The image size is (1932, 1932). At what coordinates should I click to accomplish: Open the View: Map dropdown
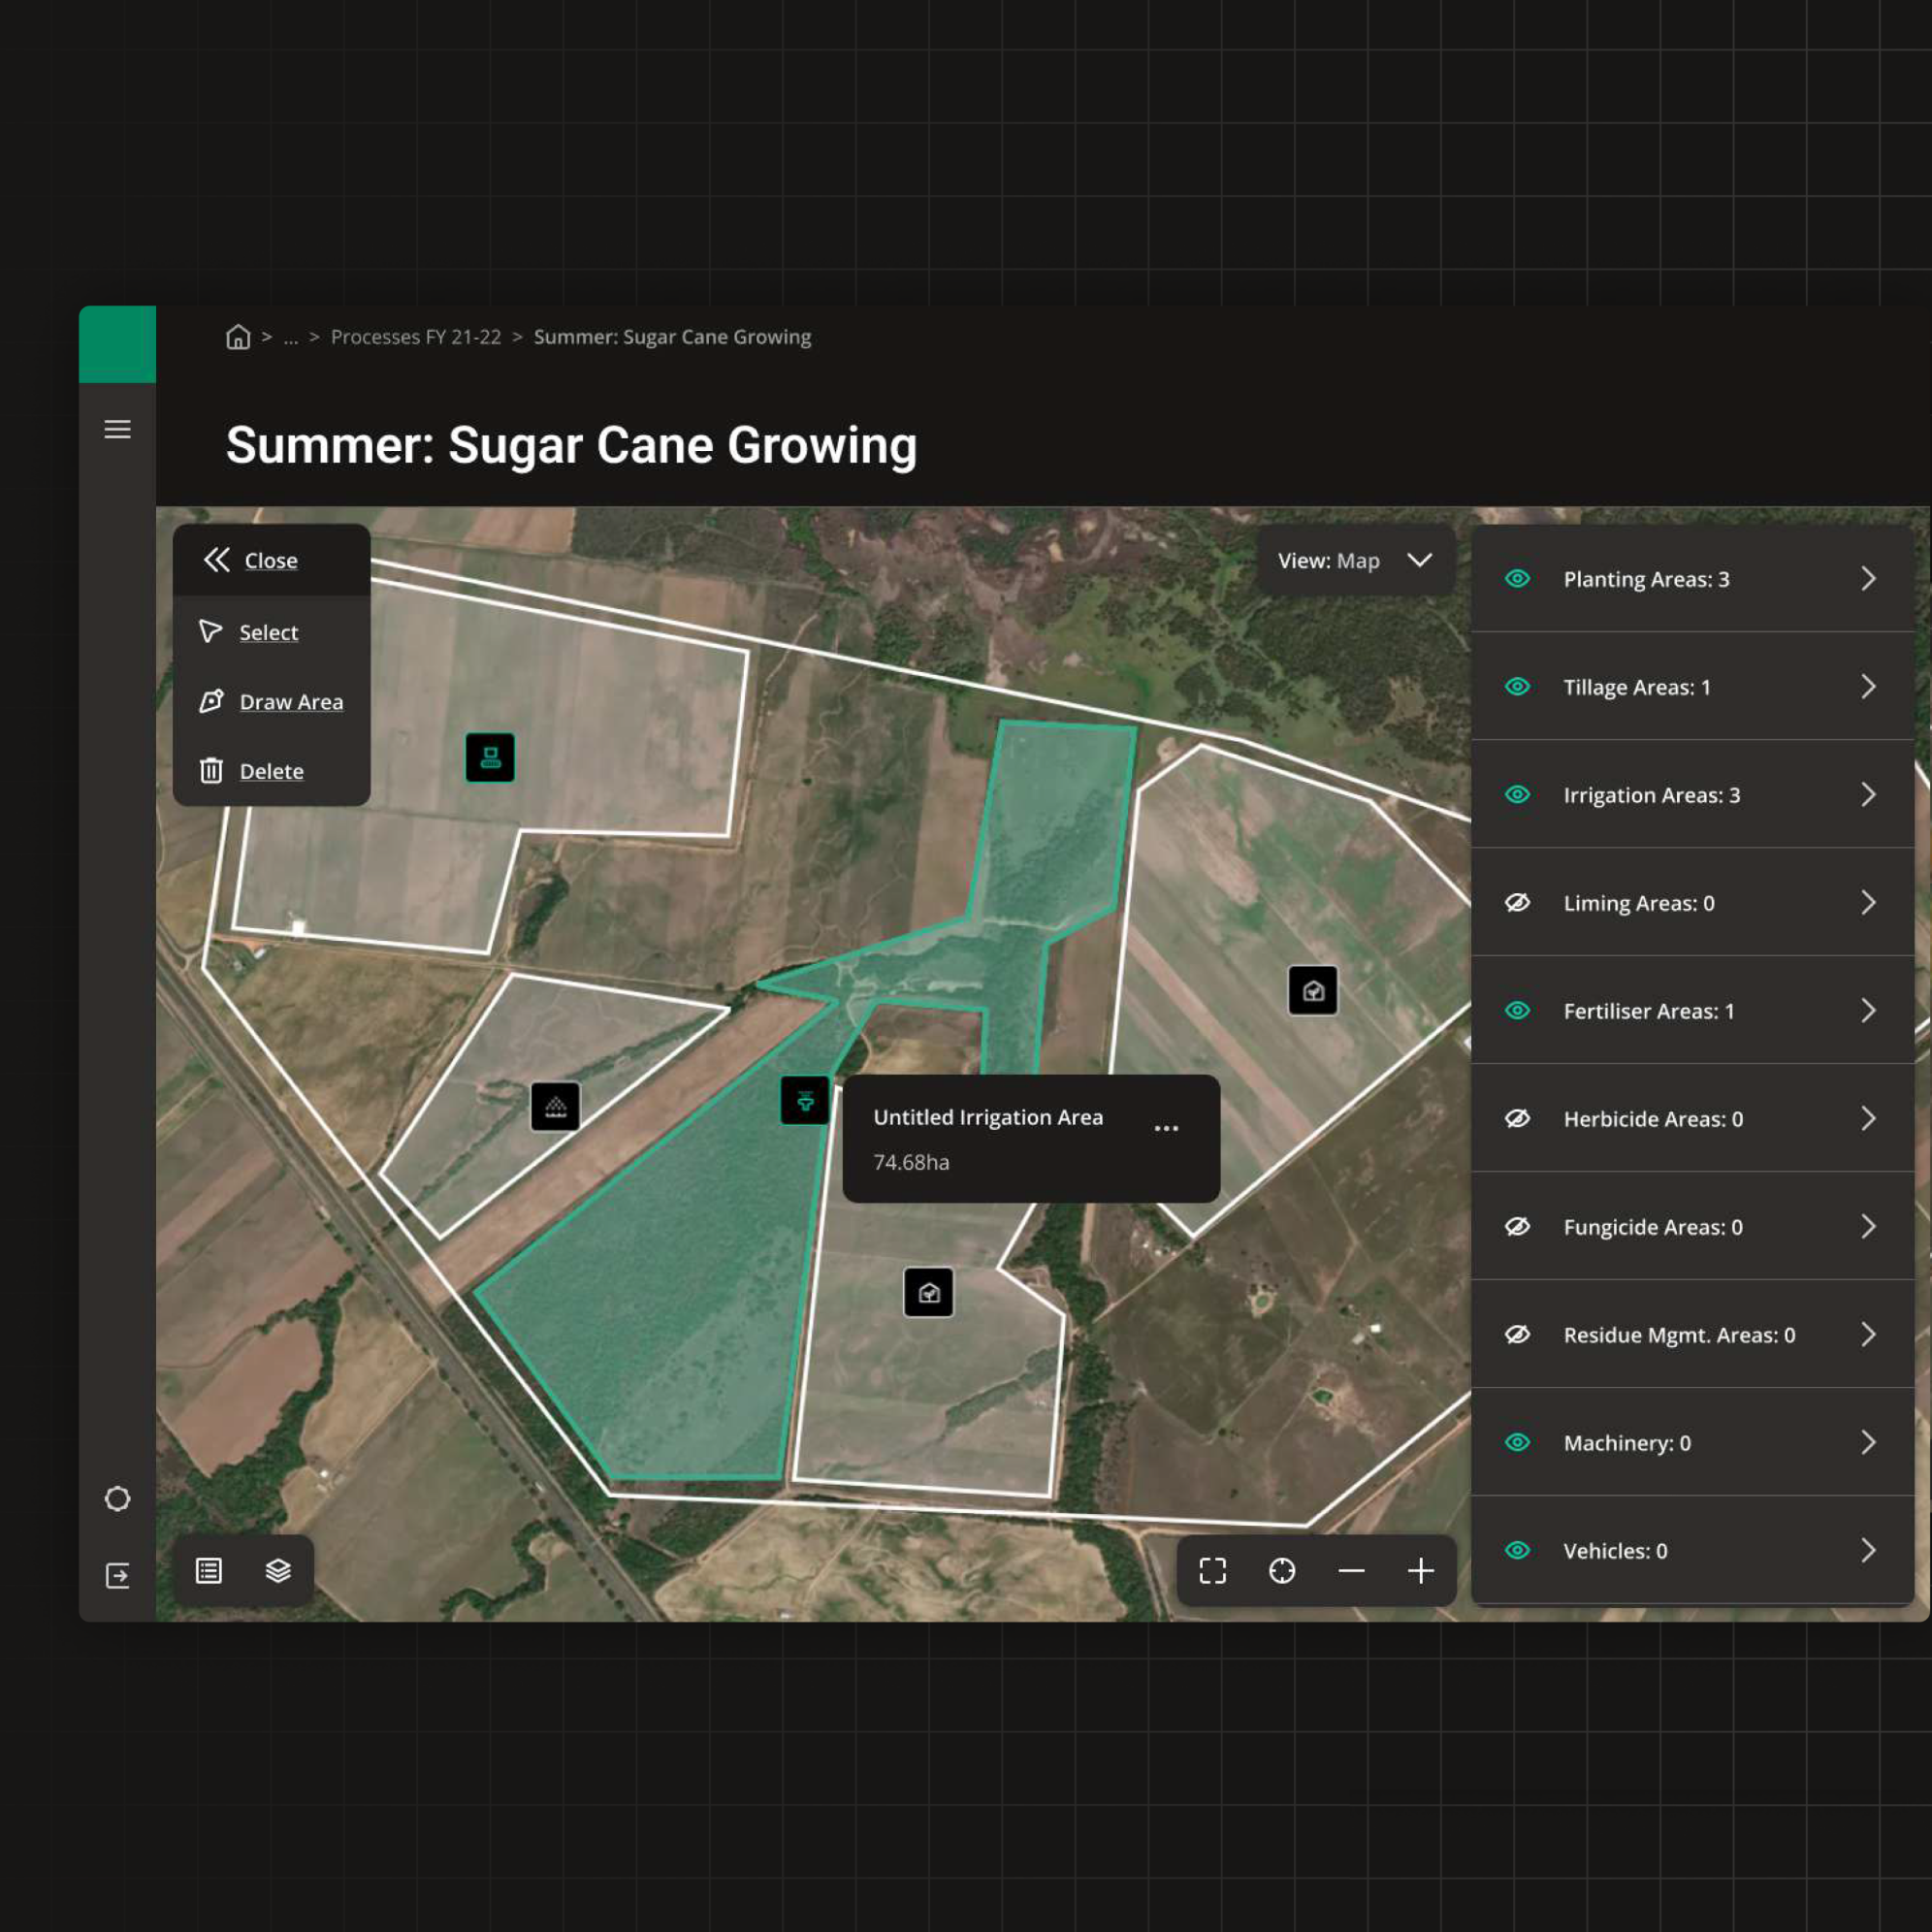(x=1354, y=560)
